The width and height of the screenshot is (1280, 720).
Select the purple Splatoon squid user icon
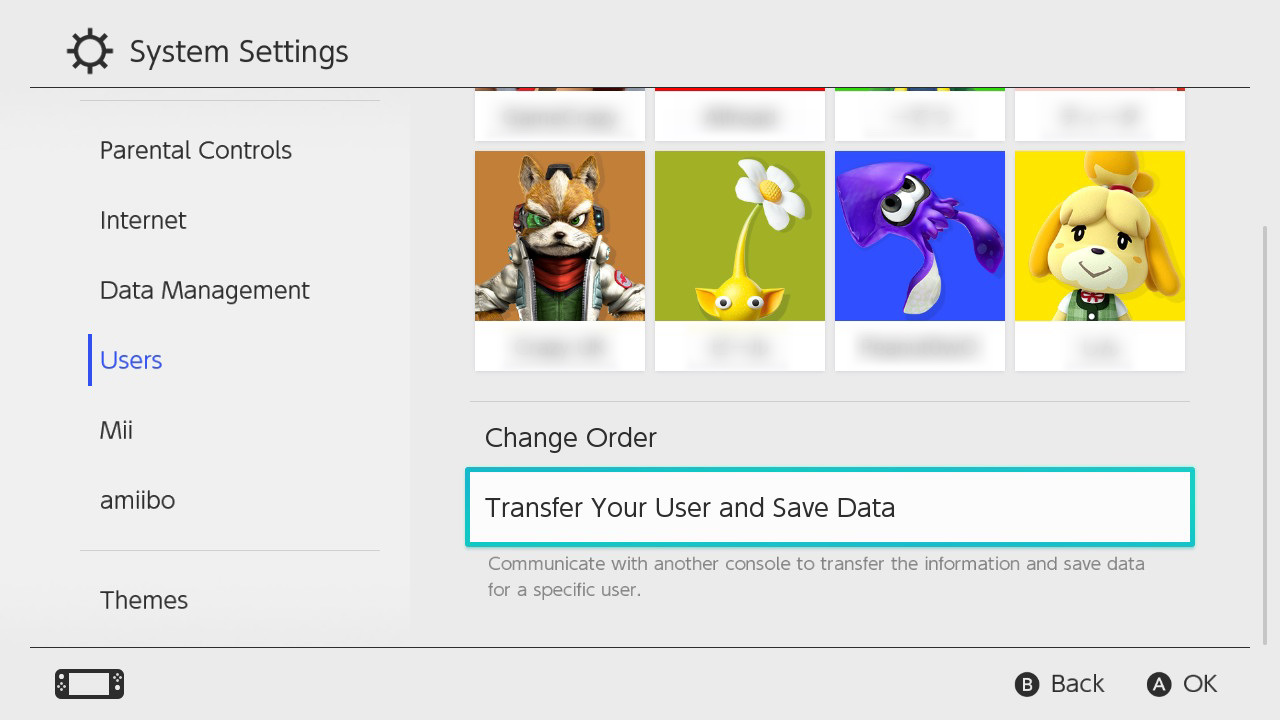[x=920, y=236]
